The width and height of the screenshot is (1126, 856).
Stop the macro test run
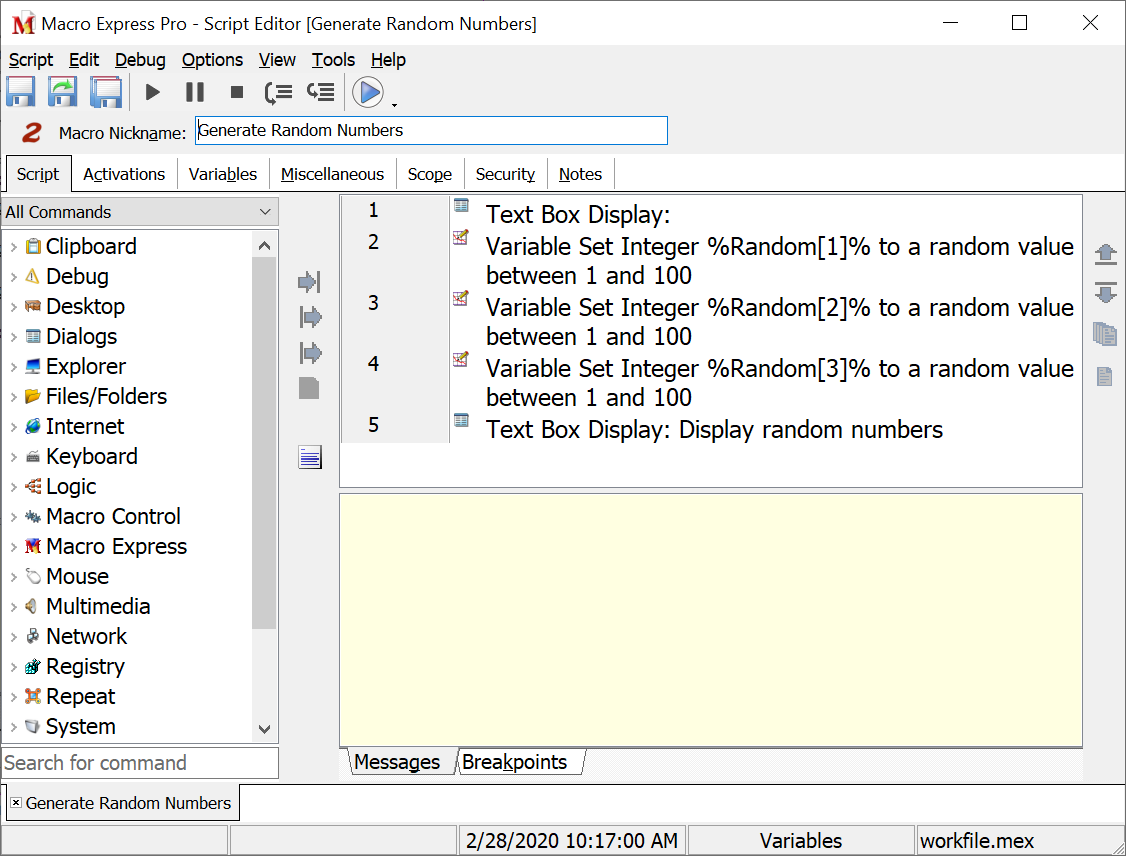point(236,93)
